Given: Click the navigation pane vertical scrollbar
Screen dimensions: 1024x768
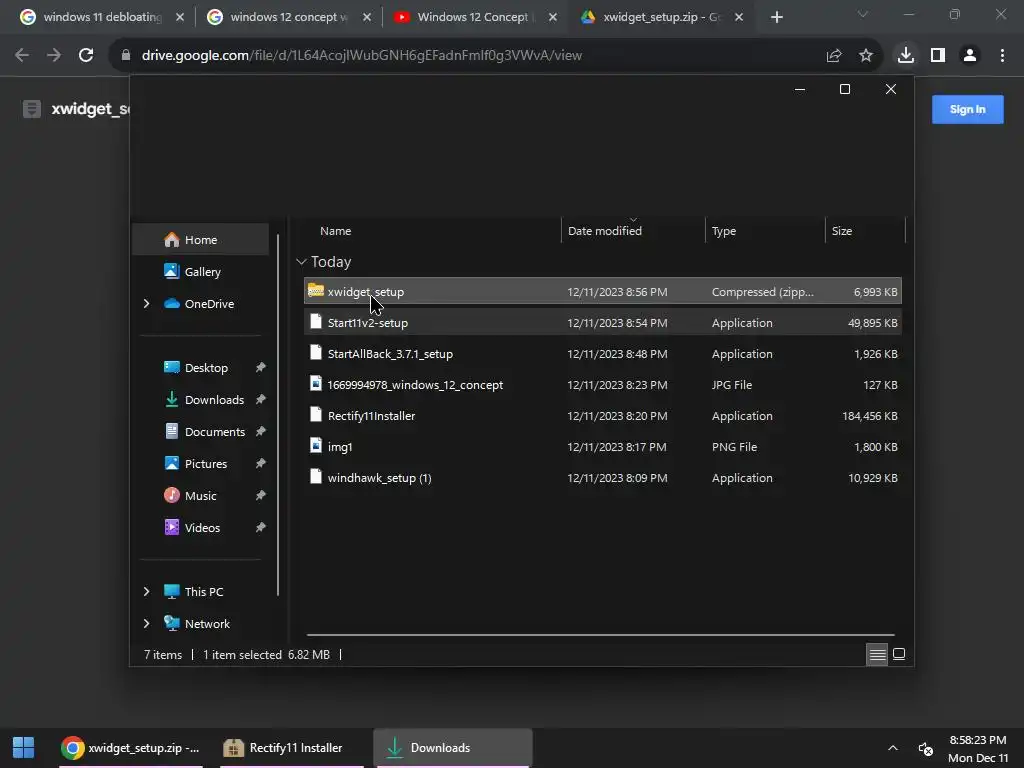Looking at the screenshot, I should click(x=278, y=415).
